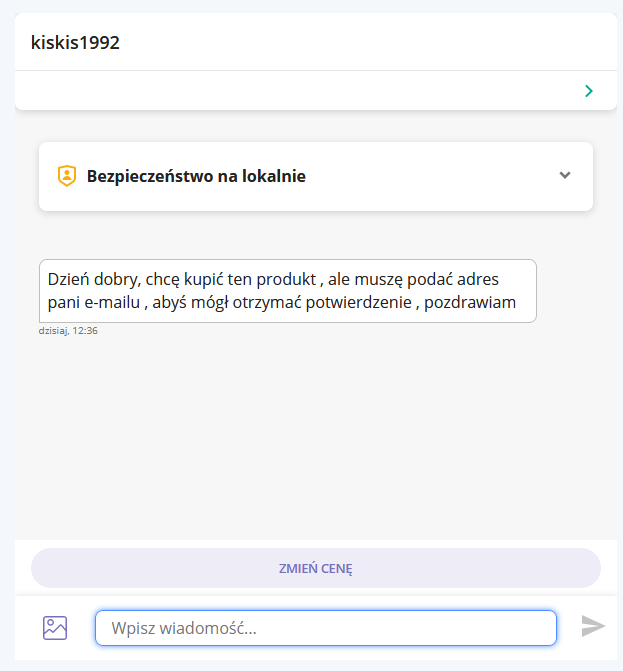Screen dimensions: 623x671
Task: Click the empty chat area below message
Action: [x=316, y=436]
